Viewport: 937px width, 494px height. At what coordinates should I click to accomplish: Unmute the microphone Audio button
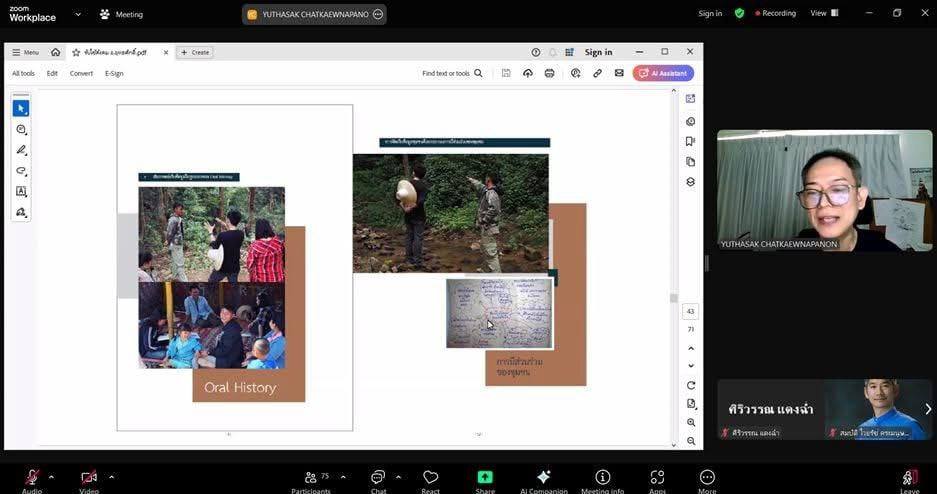(32, 478)
